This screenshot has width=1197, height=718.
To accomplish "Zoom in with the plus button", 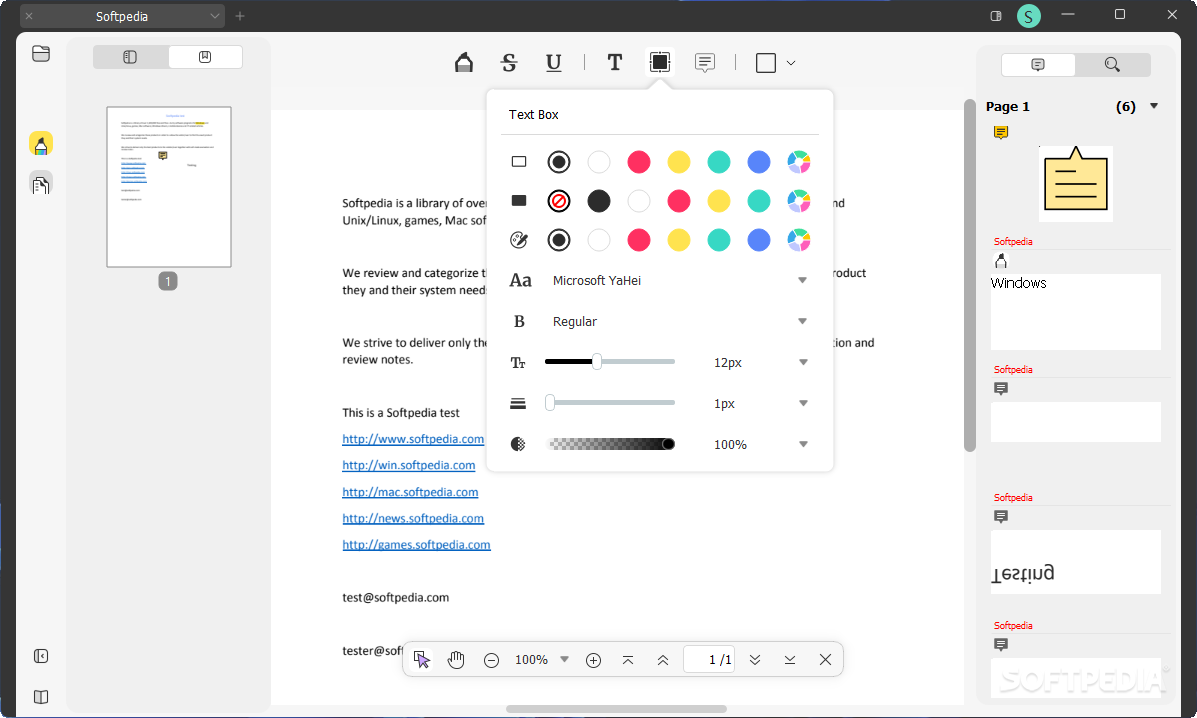I will (x=593, y=660).
